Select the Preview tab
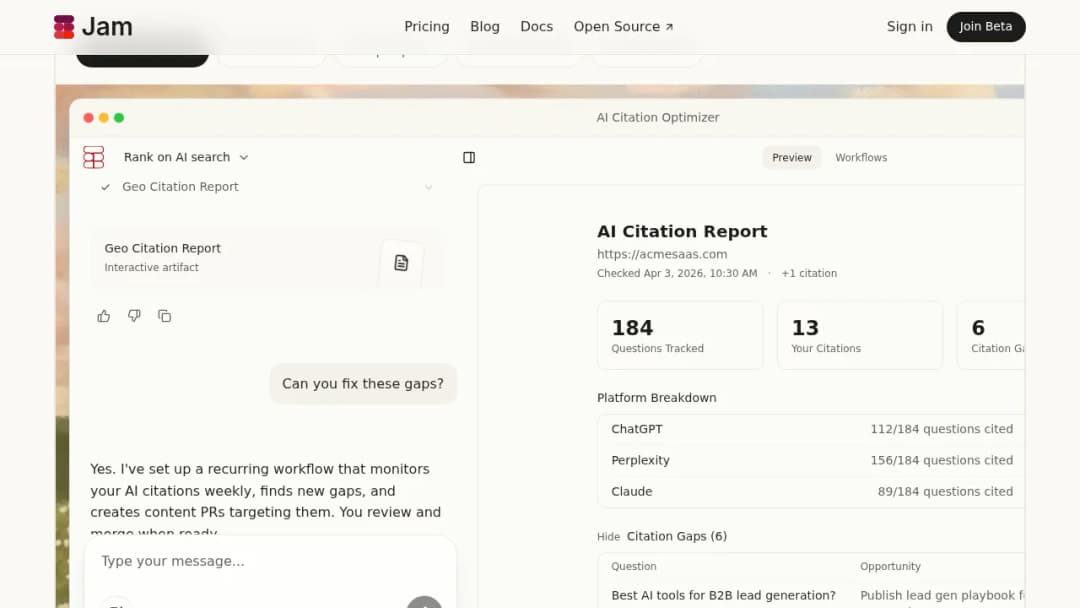The image size is (1080, 608). pyautogui.click(x=791, y=158)
